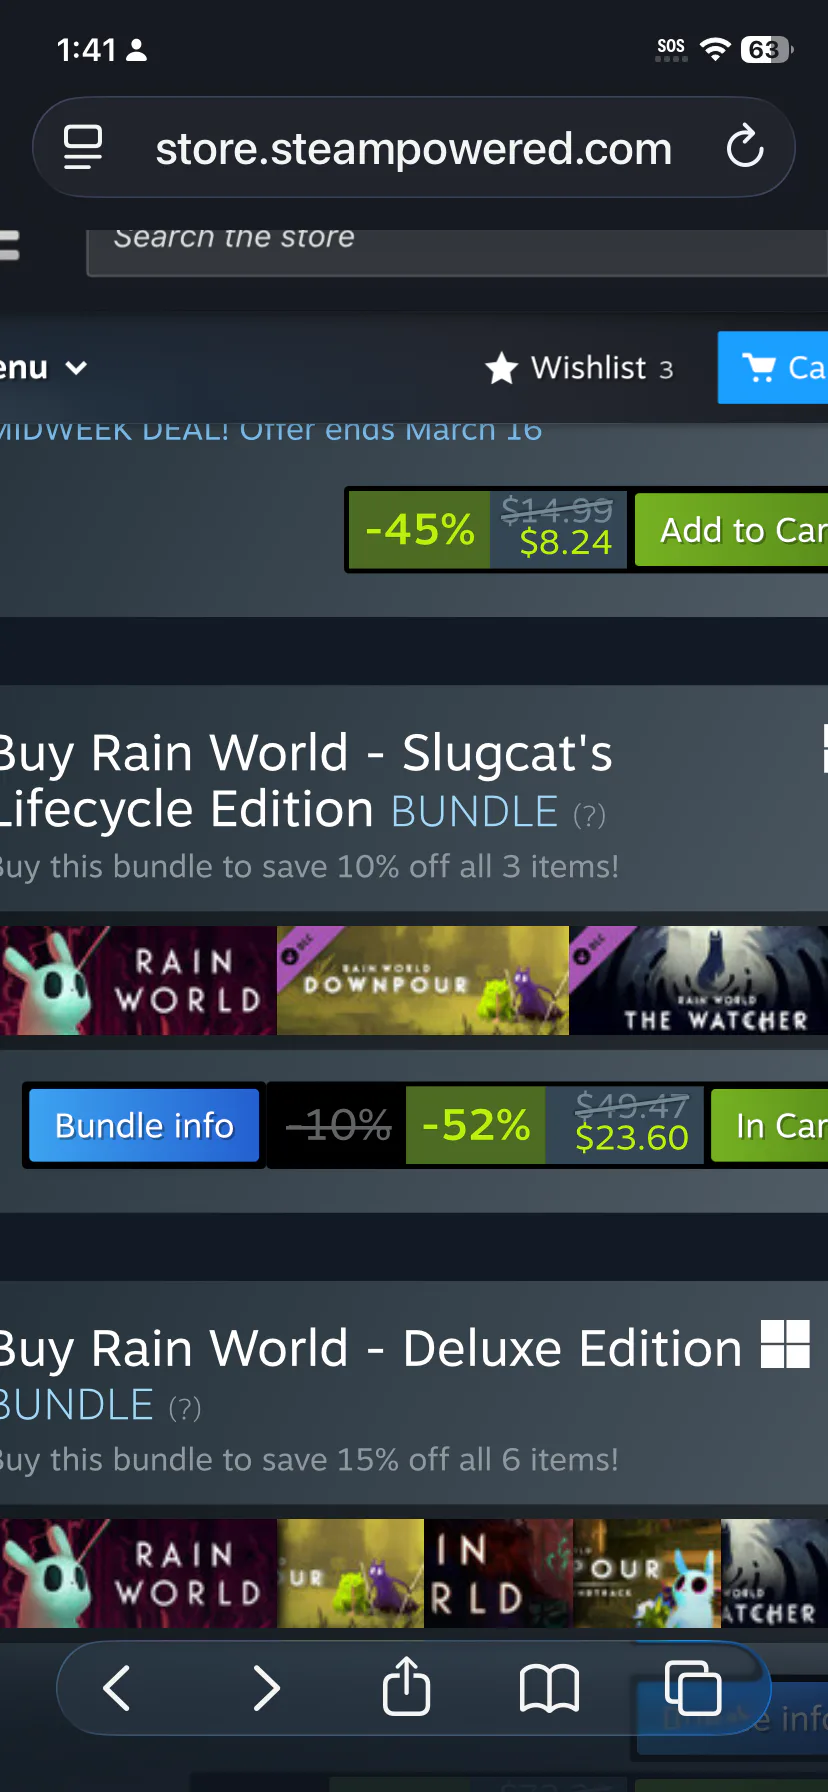Open the reader/page settings icon in address bar

coord(83,148)
